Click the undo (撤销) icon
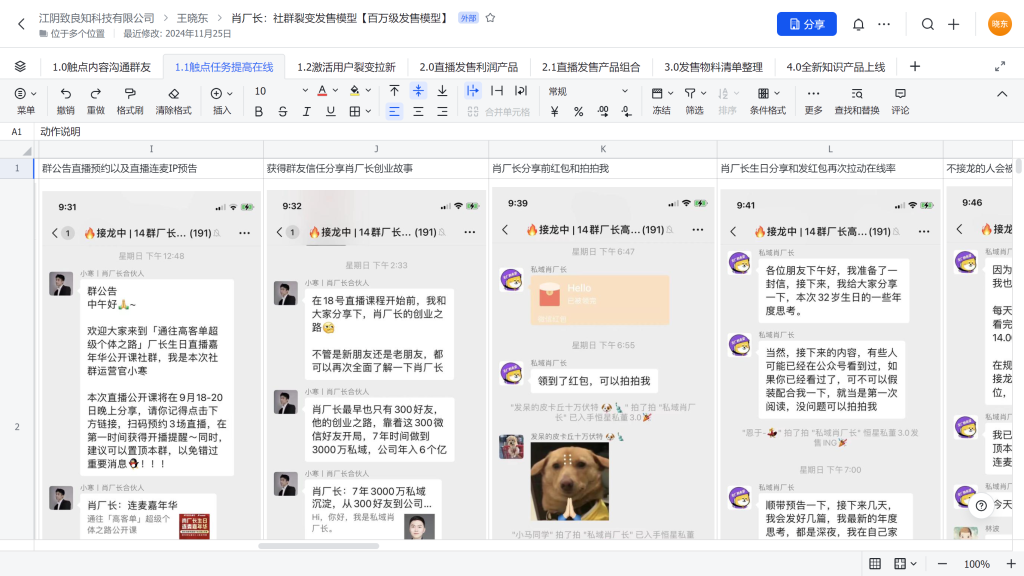This screenshot has height=576, width=1024. pos(65,93)
